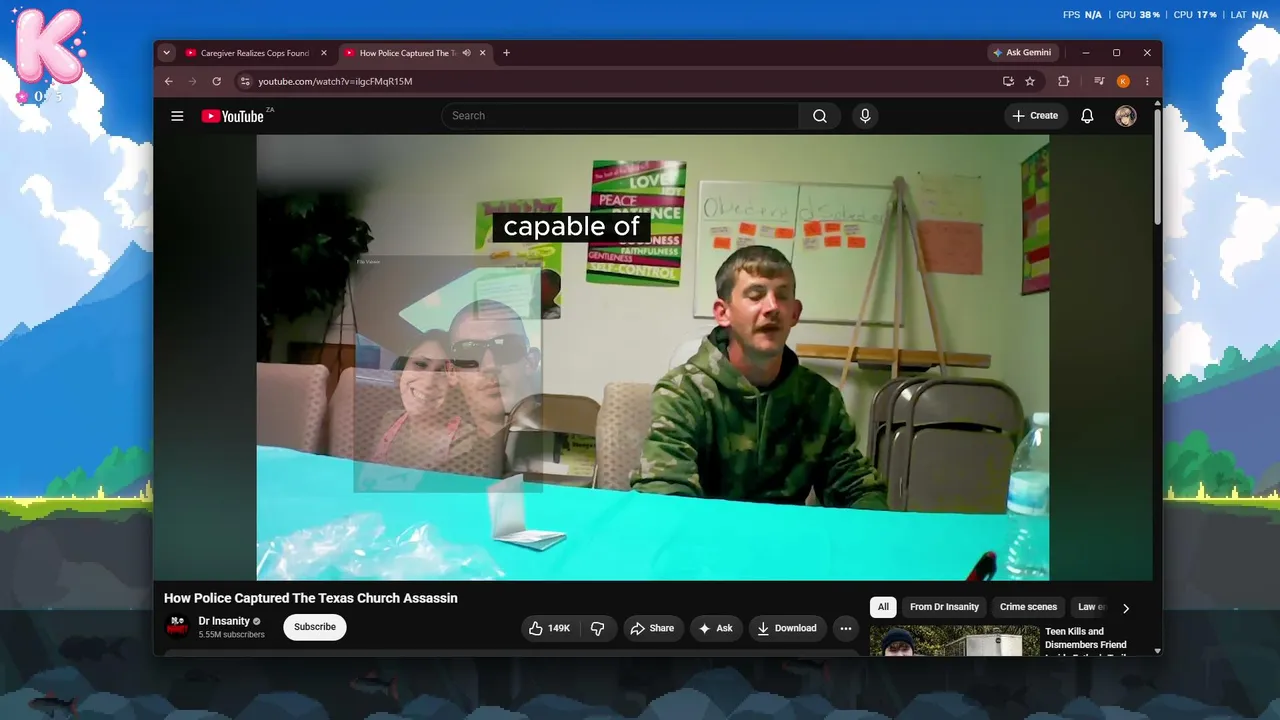The width and height of the screenshot is (1280, 720).
Task: Open Chrome's three-dot menu
Action: (x=1147, y=81)
